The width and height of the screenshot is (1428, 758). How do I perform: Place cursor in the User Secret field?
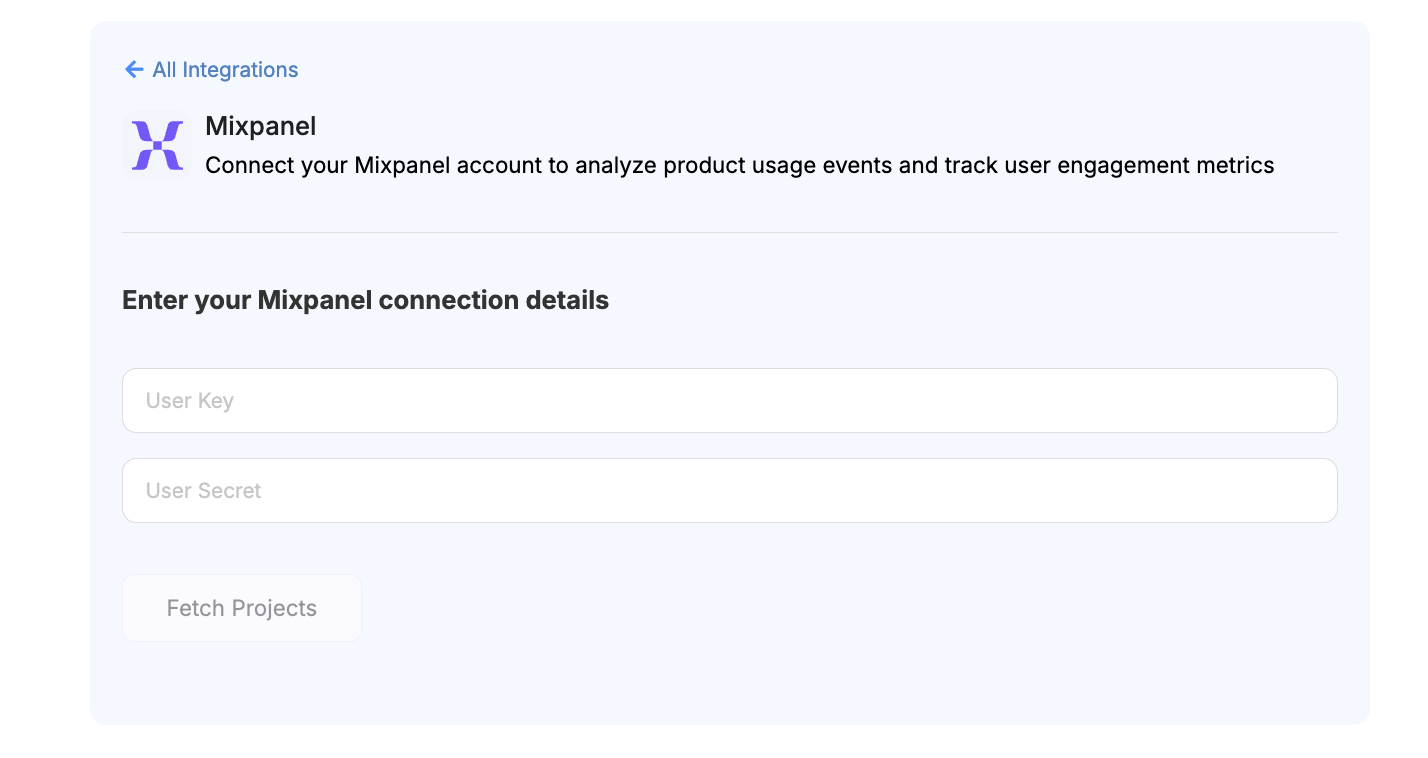point(729,490)
